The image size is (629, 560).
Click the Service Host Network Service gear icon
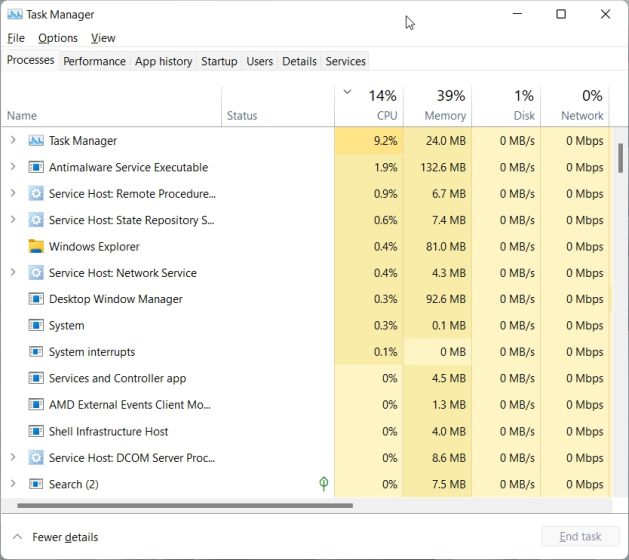[x=36, y=273]
